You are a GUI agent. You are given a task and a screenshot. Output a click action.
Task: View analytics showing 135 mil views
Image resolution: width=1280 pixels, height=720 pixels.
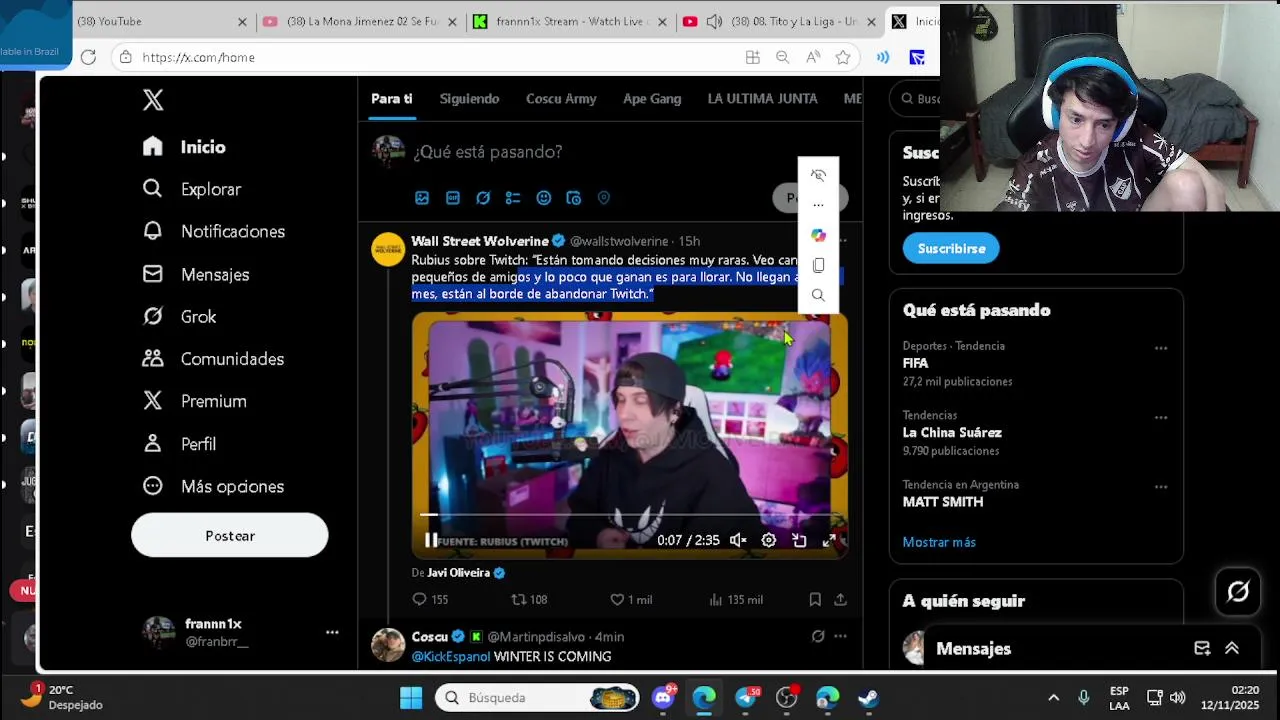pyautogui.click(x=735, y=599)
